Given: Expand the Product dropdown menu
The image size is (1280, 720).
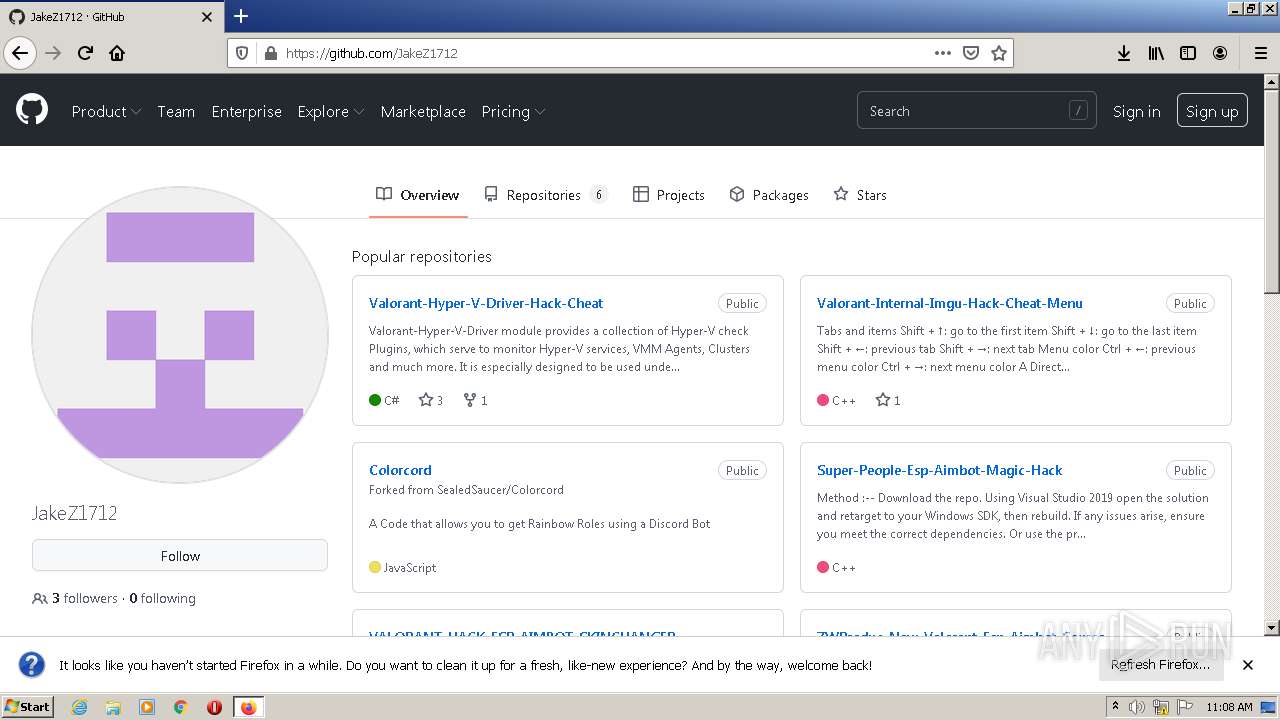Looking at the screenshot, I should (x=106, y=111).
